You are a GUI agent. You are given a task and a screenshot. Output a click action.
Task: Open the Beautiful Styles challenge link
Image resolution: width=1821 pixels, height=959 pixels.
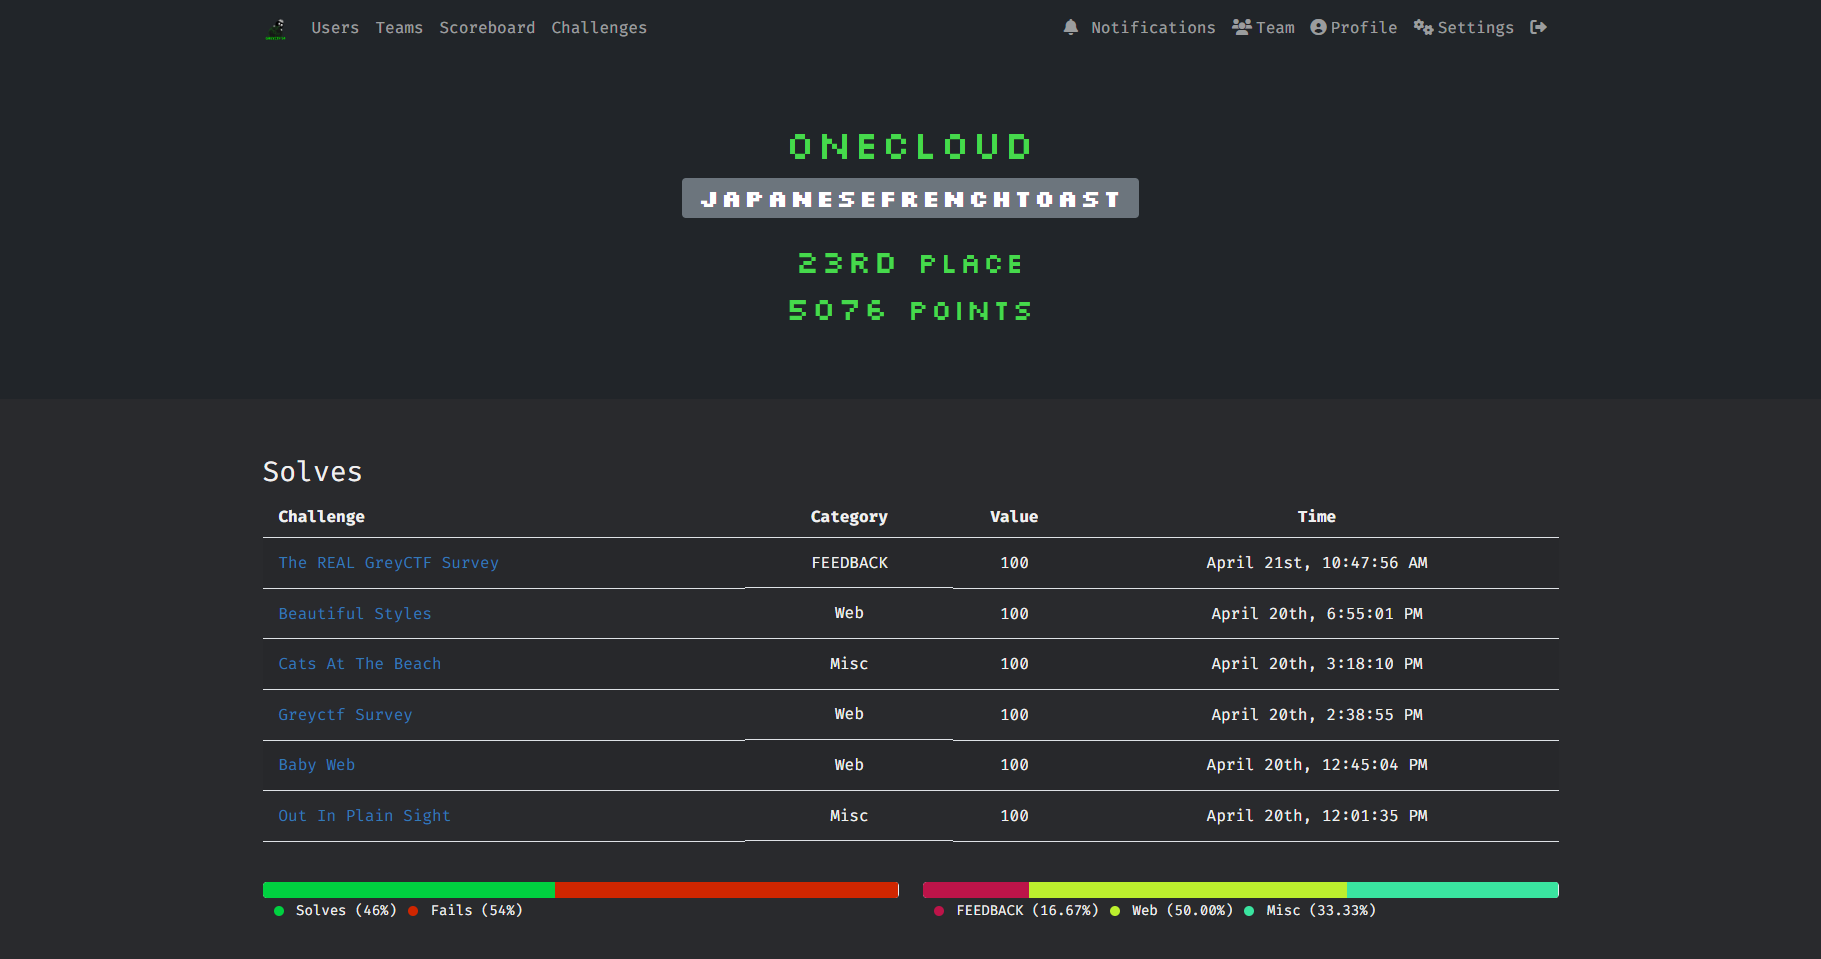355,614
